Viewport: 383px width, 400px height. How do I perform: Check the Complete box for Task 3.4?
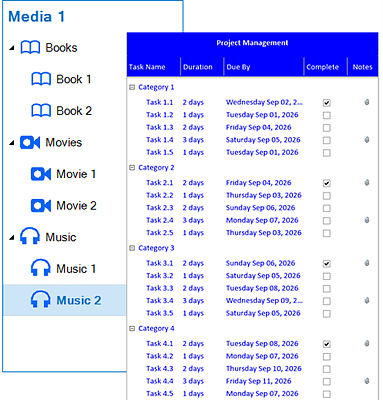327,301
